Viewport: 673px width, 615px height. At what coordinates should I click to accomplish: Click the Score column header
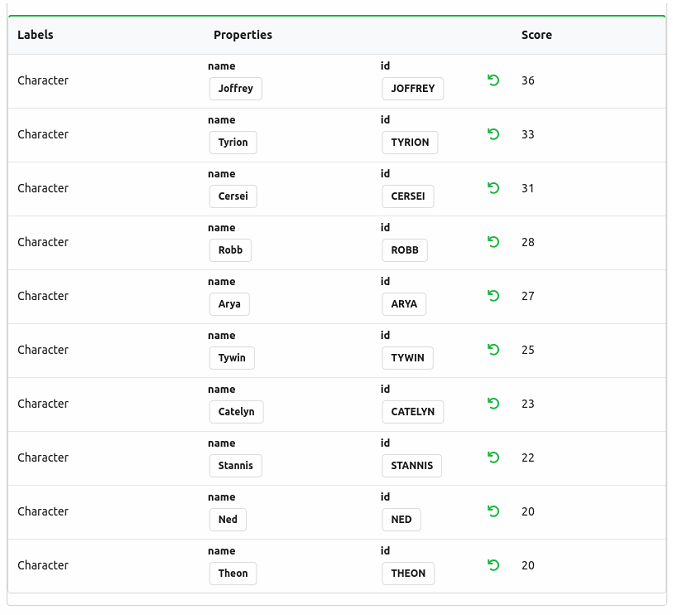coord(537,35)
